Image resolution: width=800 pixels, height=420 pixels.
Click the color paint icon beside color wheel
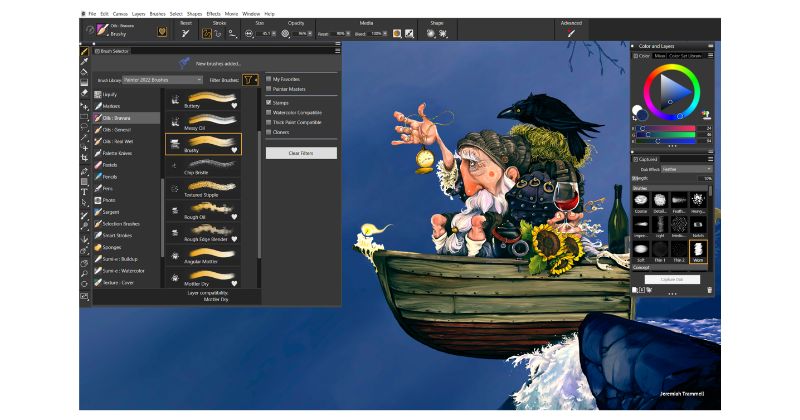click(x=706, y=115)
